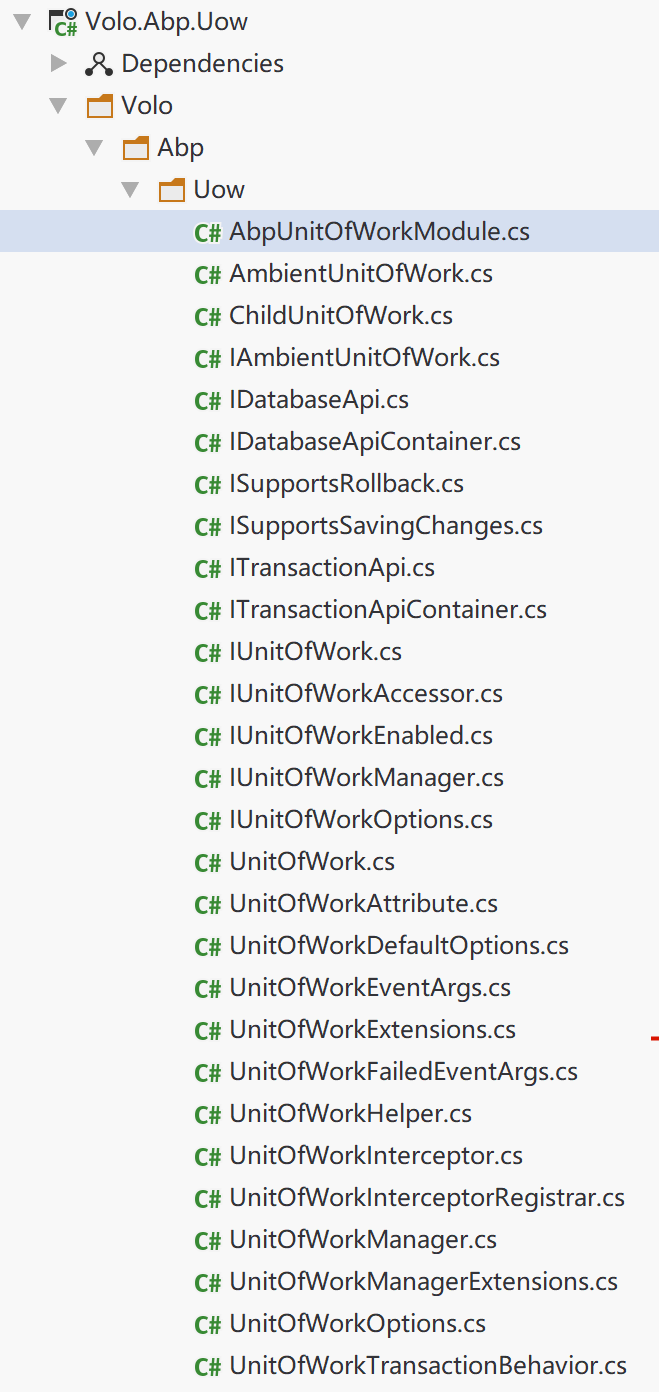Click the C# icon of ChildUnitOfWork.cs
This screenshot has width=659, height=1392.
pyautogui.click(x=208, y=317)
